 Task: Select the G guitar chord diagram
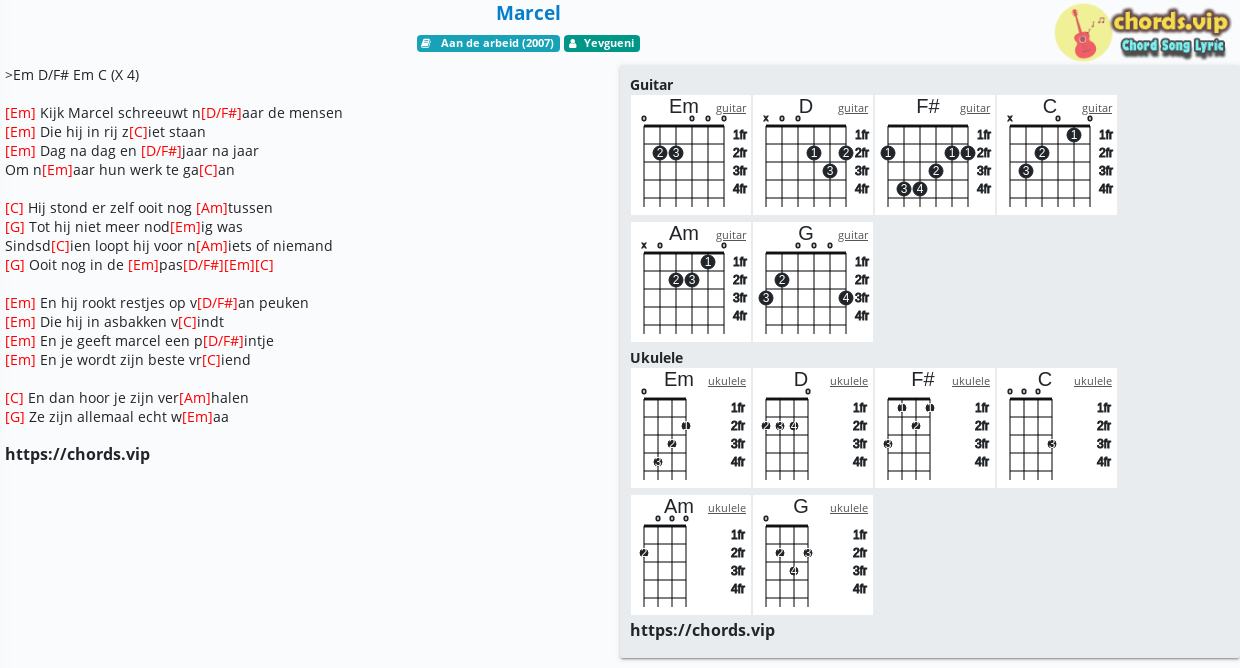(x=813, y=282)
